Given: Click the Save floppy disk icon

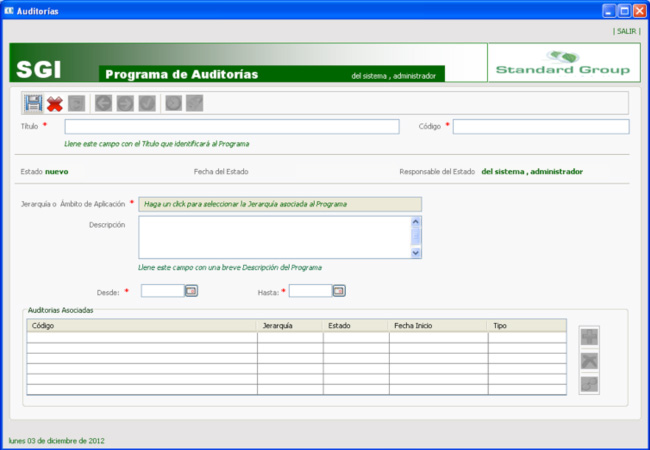Looking at the screenshot, I should 33,103.
